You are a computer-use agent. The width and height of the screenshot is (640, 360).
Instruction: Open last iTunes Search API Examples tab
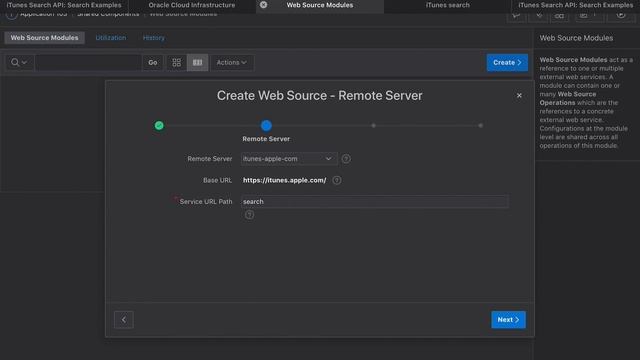[576, 5]
